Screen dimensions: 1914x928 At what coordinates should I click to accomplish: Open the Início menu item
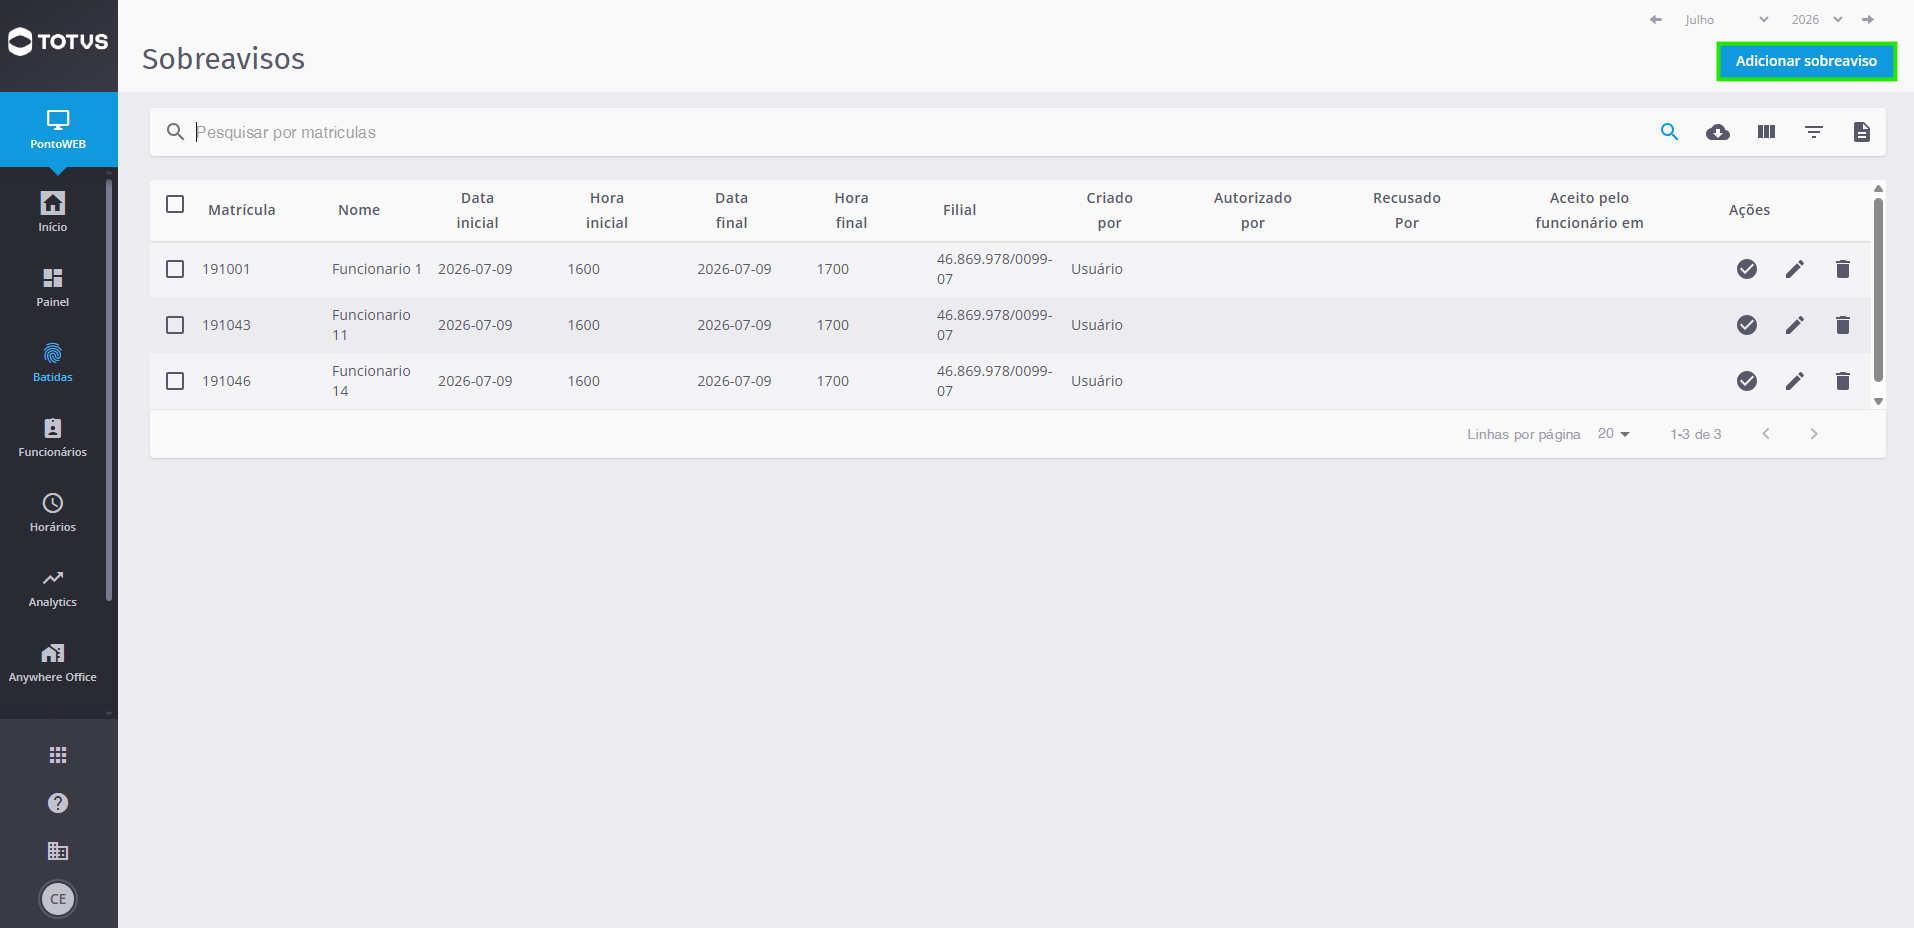point(53,212)
